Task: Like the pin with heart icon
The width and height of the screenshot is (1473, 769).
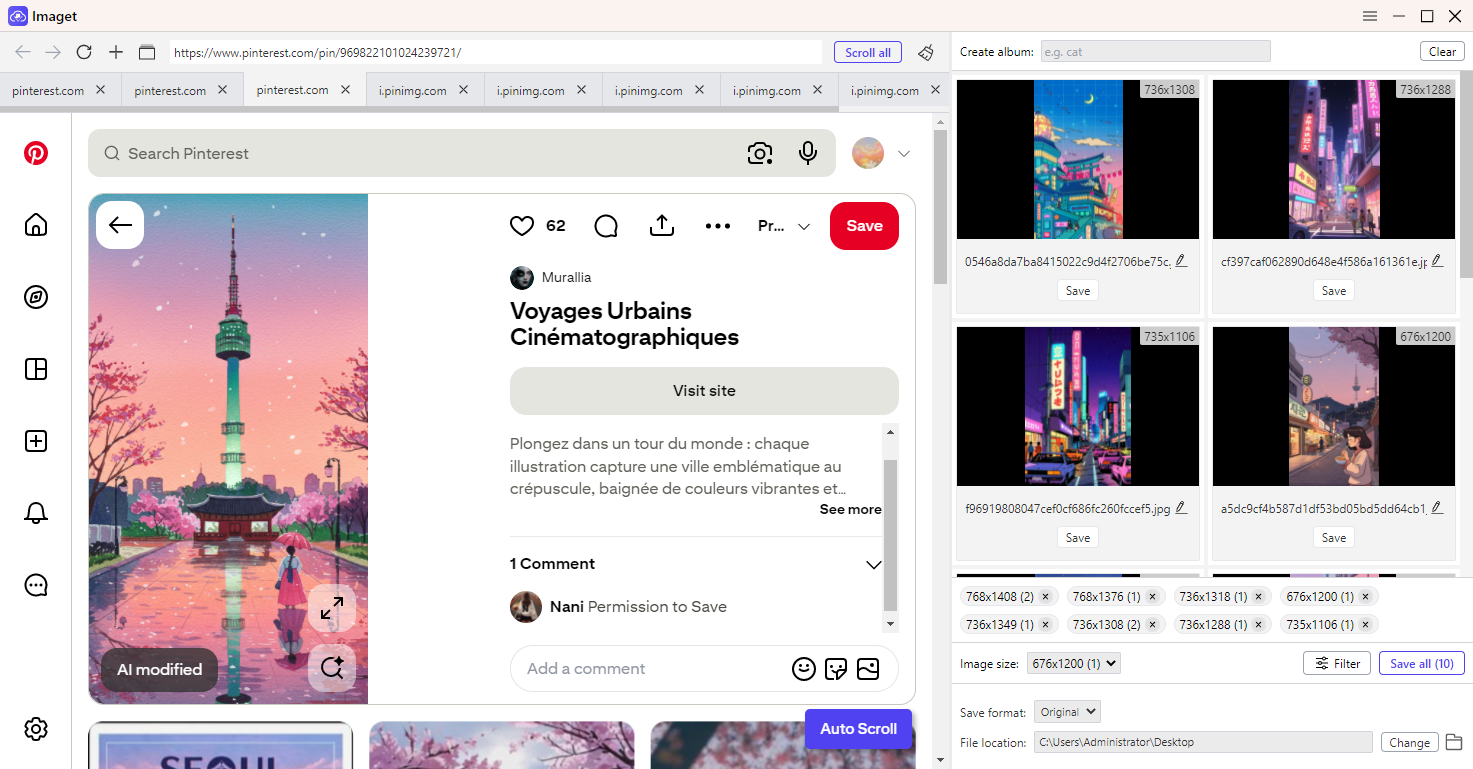Action: [522, 226]
